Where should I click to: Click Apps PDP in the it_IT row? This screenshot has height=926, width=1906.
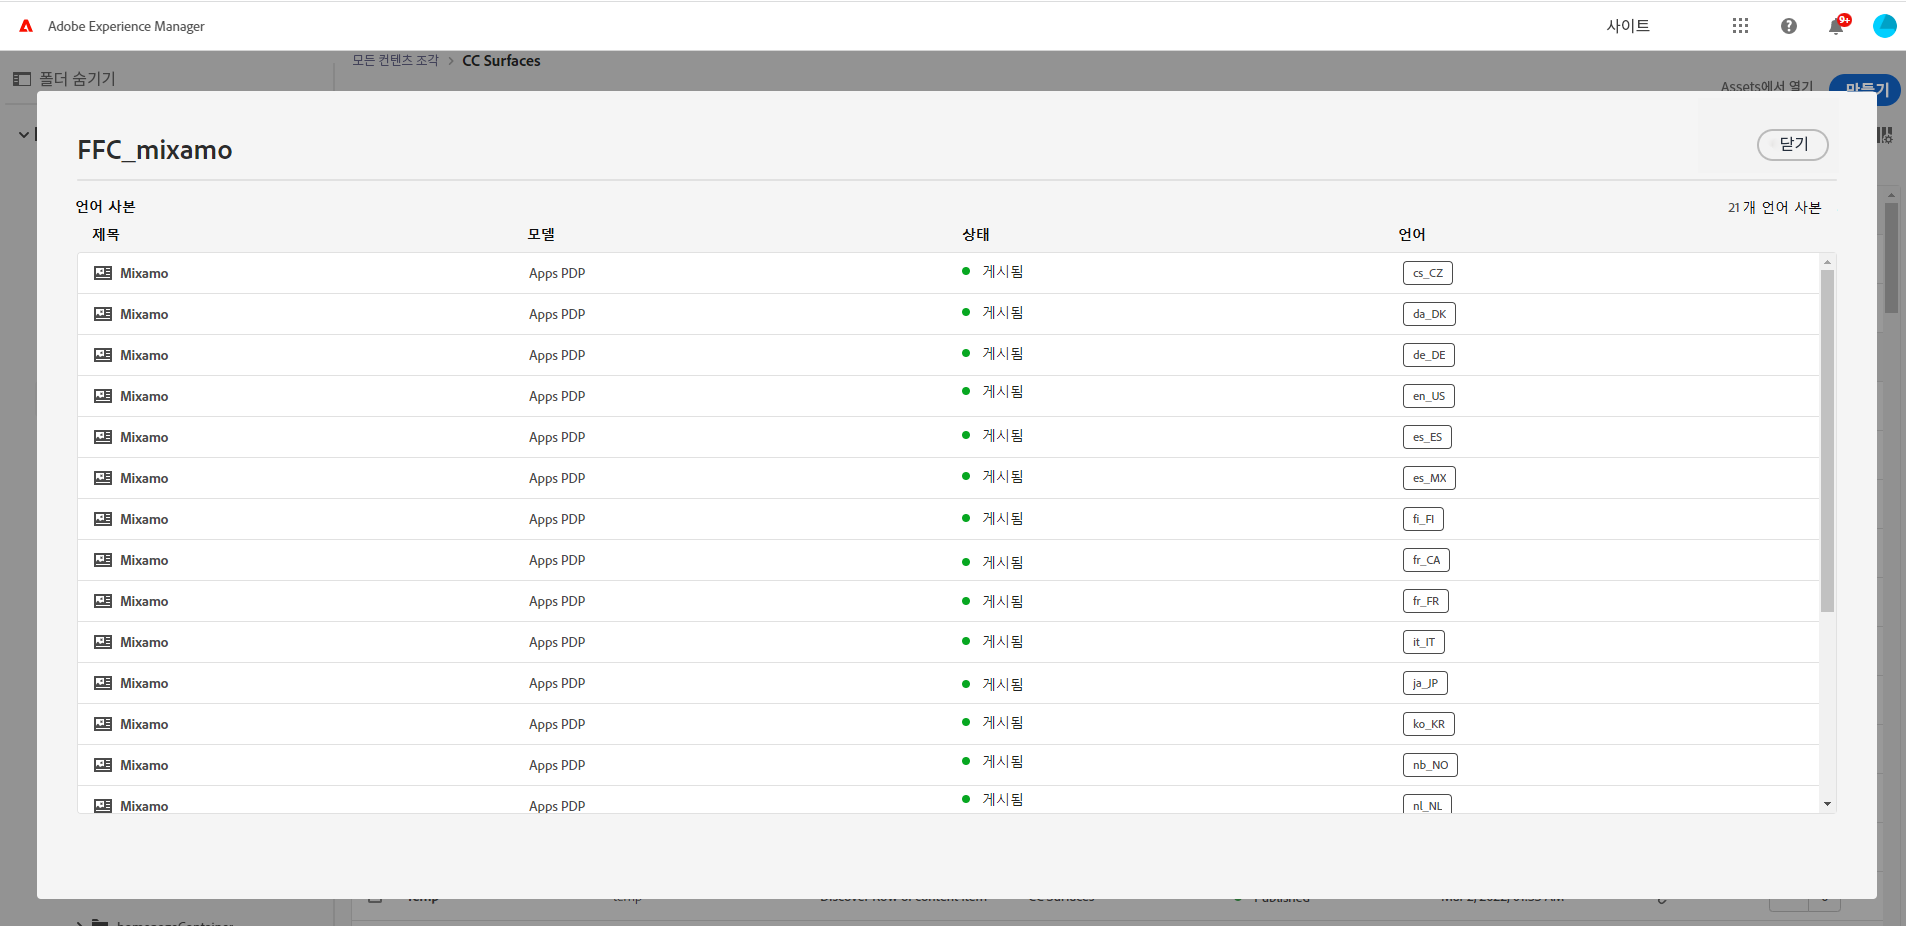point(557,642)
